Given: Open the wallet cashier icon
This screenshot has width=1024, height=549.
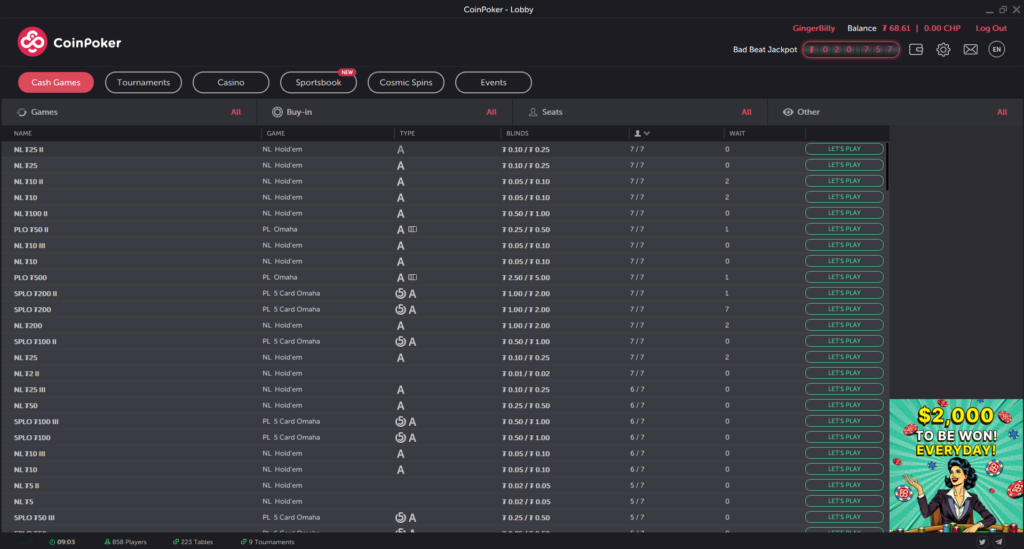Looking at the screenshot, I should (917, 49).
